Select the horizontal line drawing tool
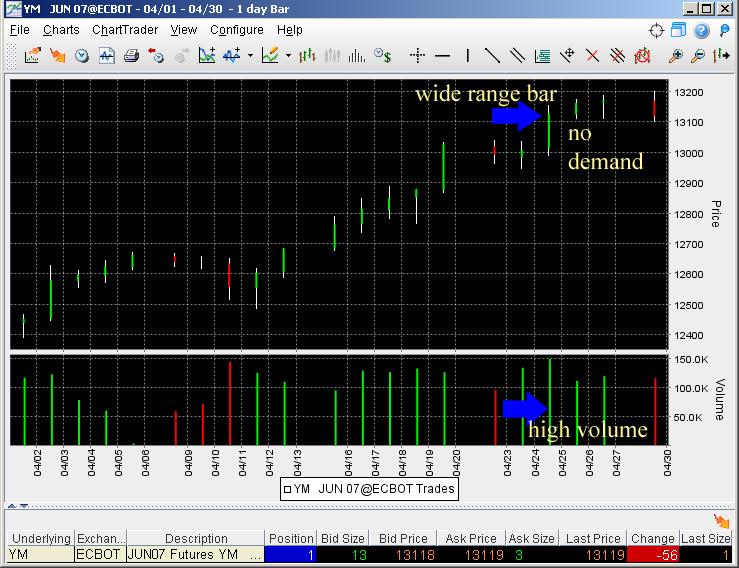Image resolution: width=739 pixels, height=568 pixels. point(442,56)
